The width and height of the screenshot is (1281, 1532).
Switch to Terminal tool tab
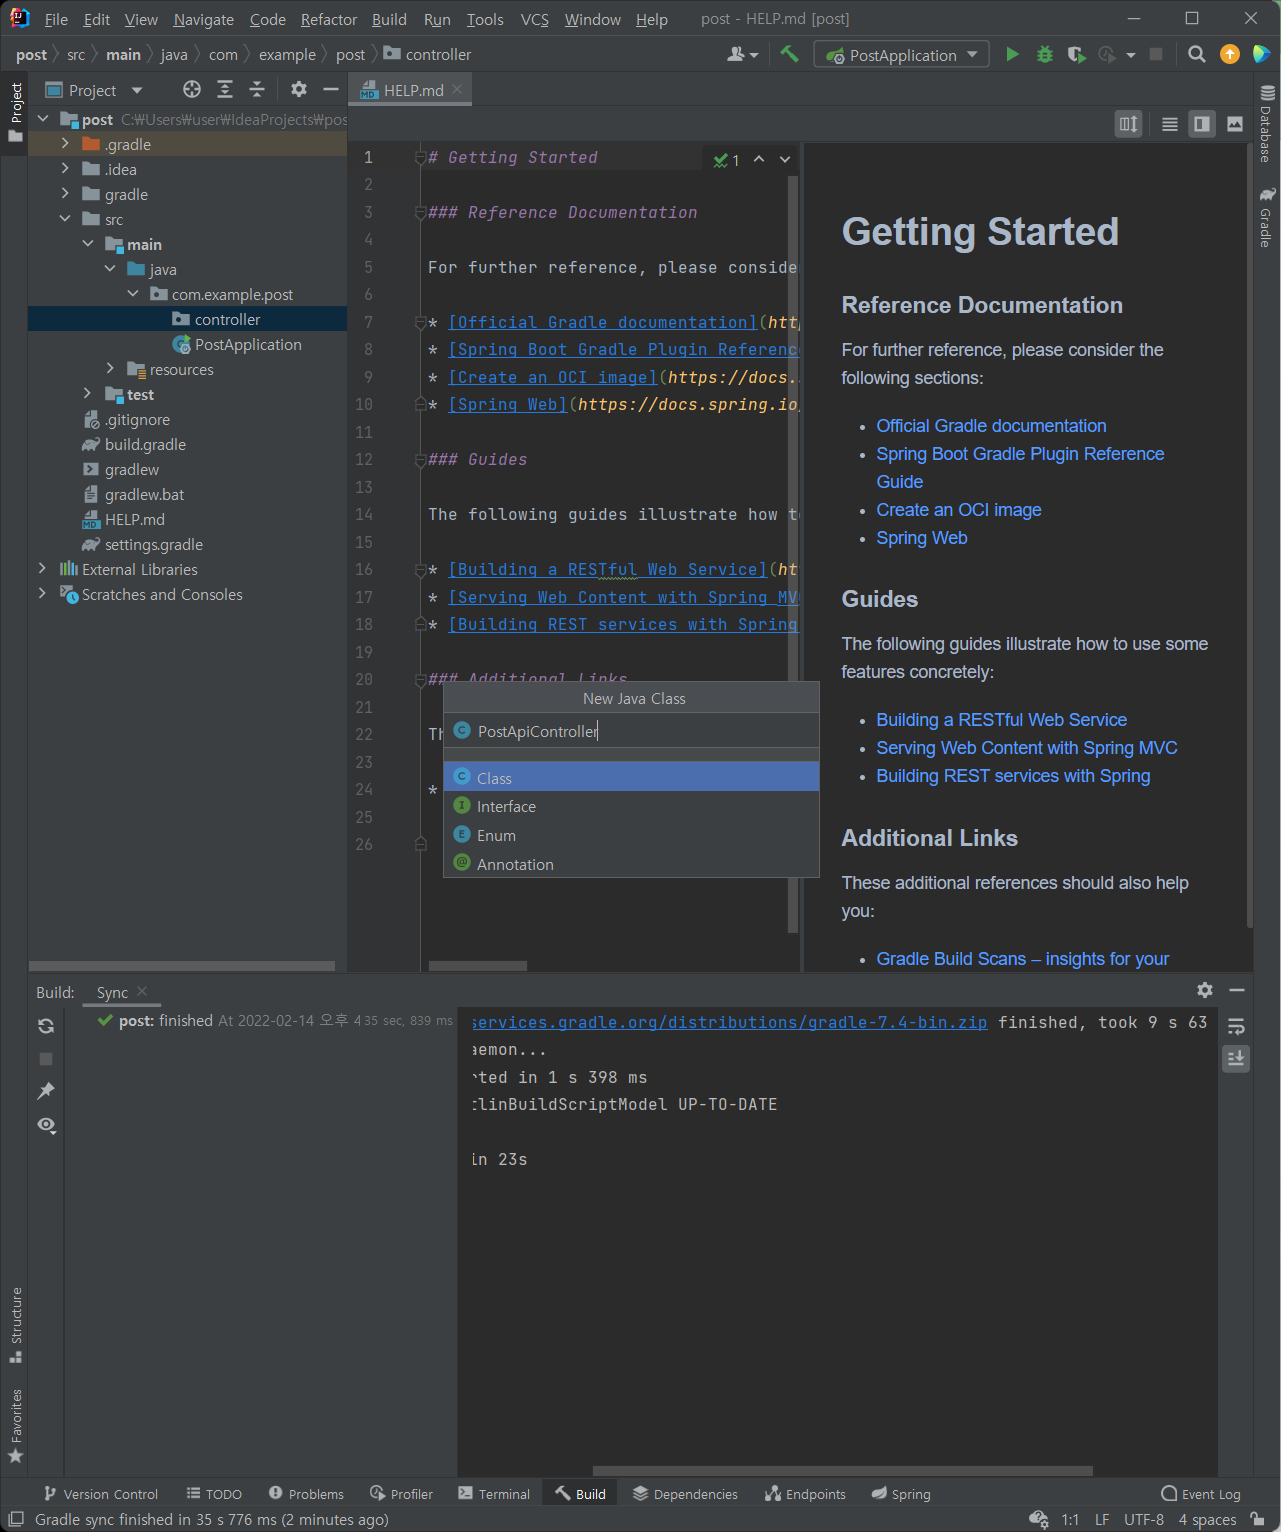[494, 1494]
